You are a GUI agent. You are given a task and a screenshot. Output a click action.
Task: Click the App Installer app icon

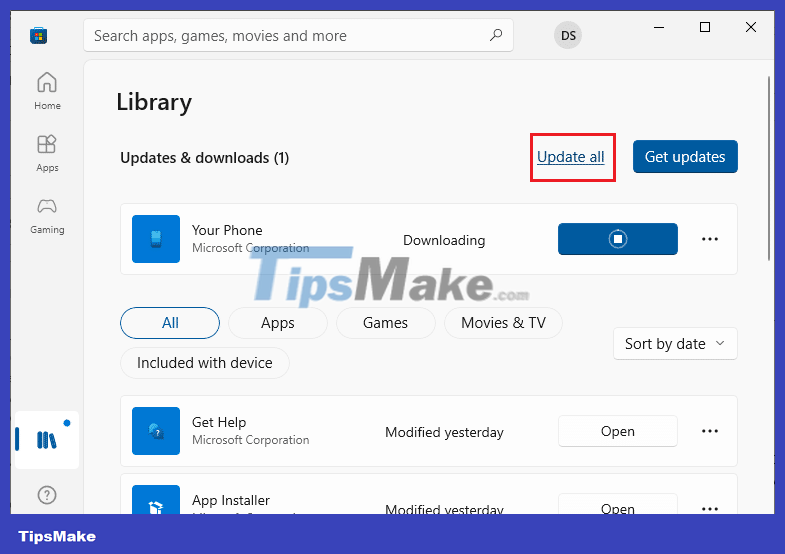(x=156, y=499)
